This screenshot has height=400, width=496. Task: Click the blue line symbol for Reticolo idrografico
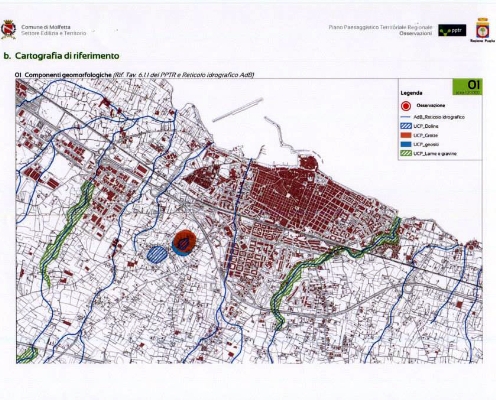coord(405,117)
